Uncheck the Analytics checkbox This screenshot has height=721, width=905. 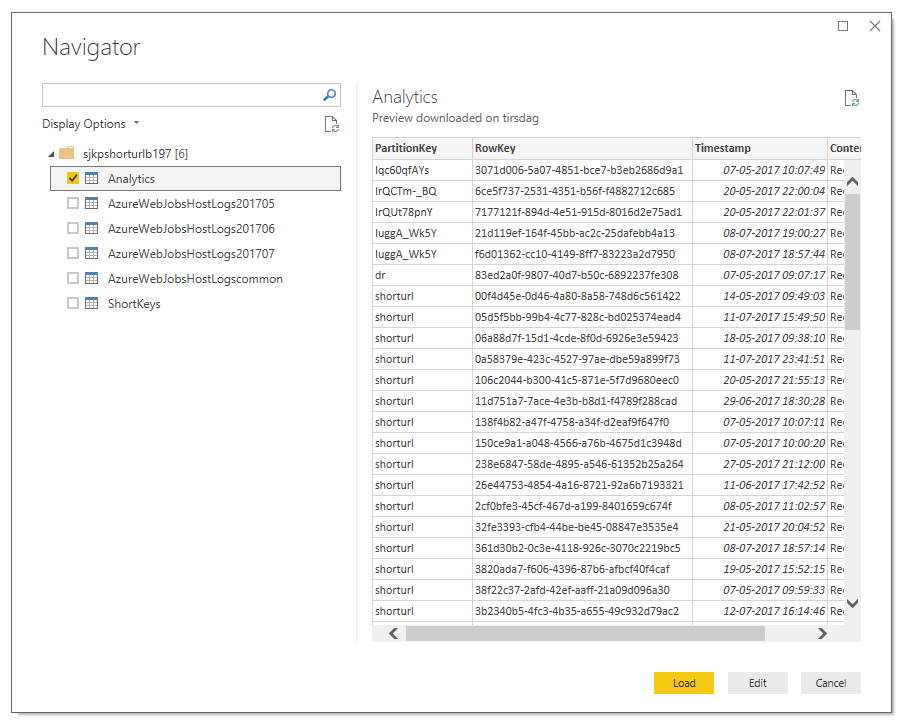click(73, 179)
